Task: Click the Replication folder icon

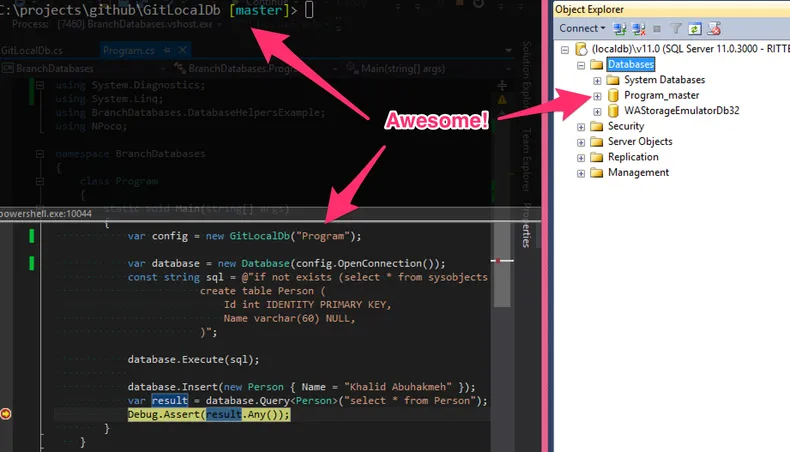Action: (x=597, y=157)
